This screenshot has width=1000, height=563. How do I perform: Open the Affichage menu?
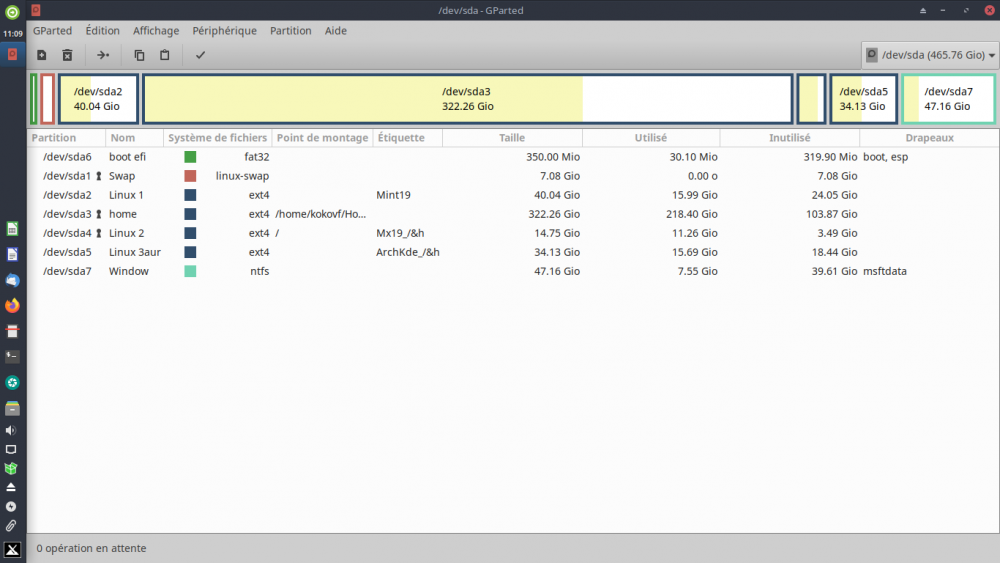pos(156,31)
